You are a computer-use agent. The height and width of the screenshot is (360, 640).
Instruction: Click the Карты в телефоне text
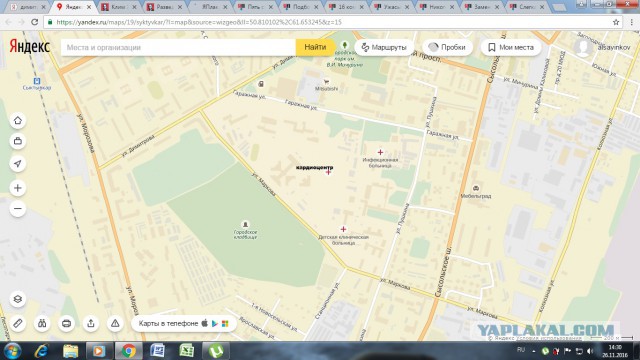[x=168, y=324]
